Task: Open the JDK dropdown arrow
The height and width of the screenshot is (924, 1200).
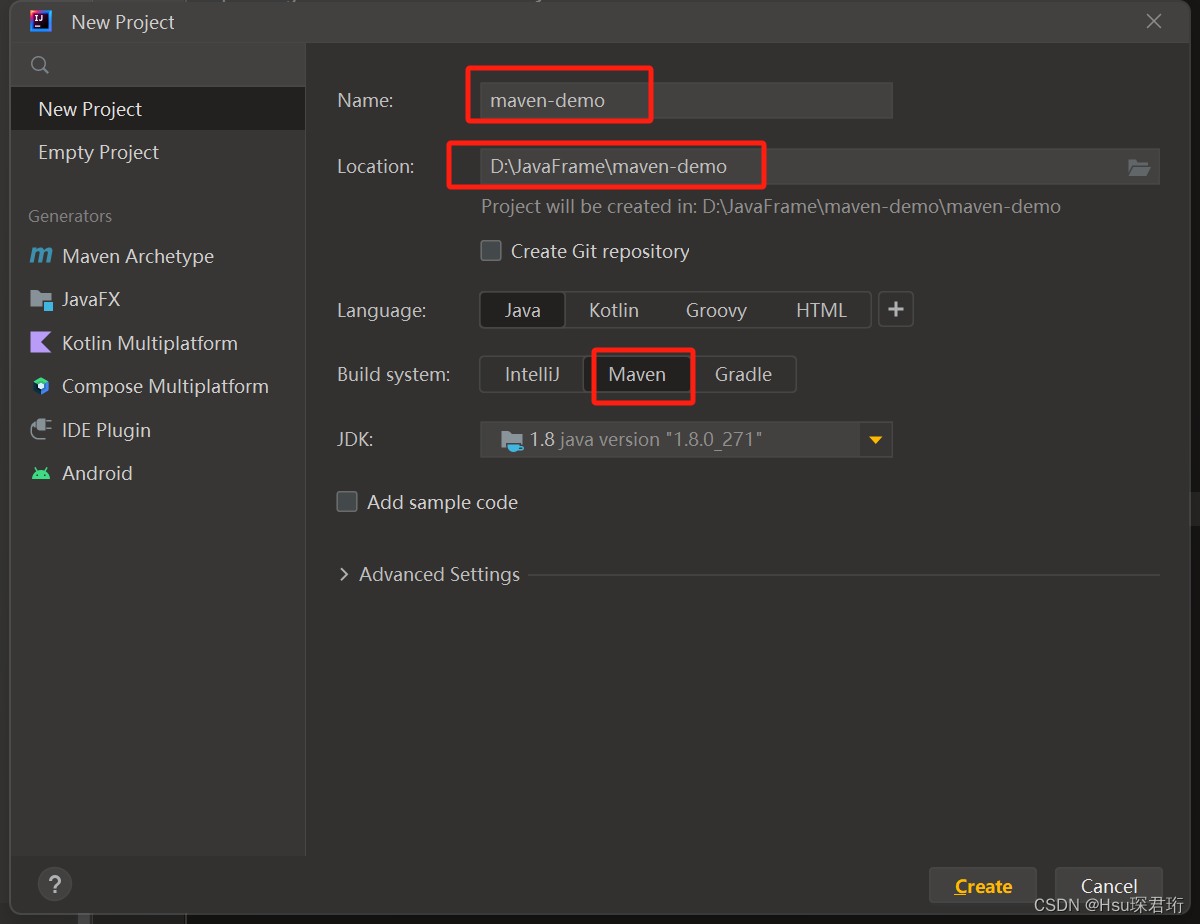Action: pos(876,440)
